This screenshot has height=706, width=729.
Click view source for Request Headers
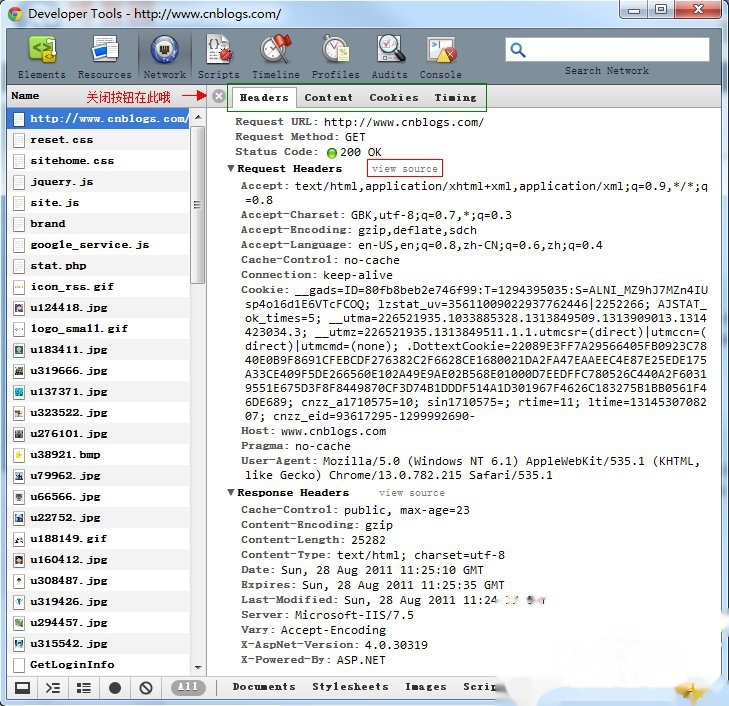coord(404,168)
